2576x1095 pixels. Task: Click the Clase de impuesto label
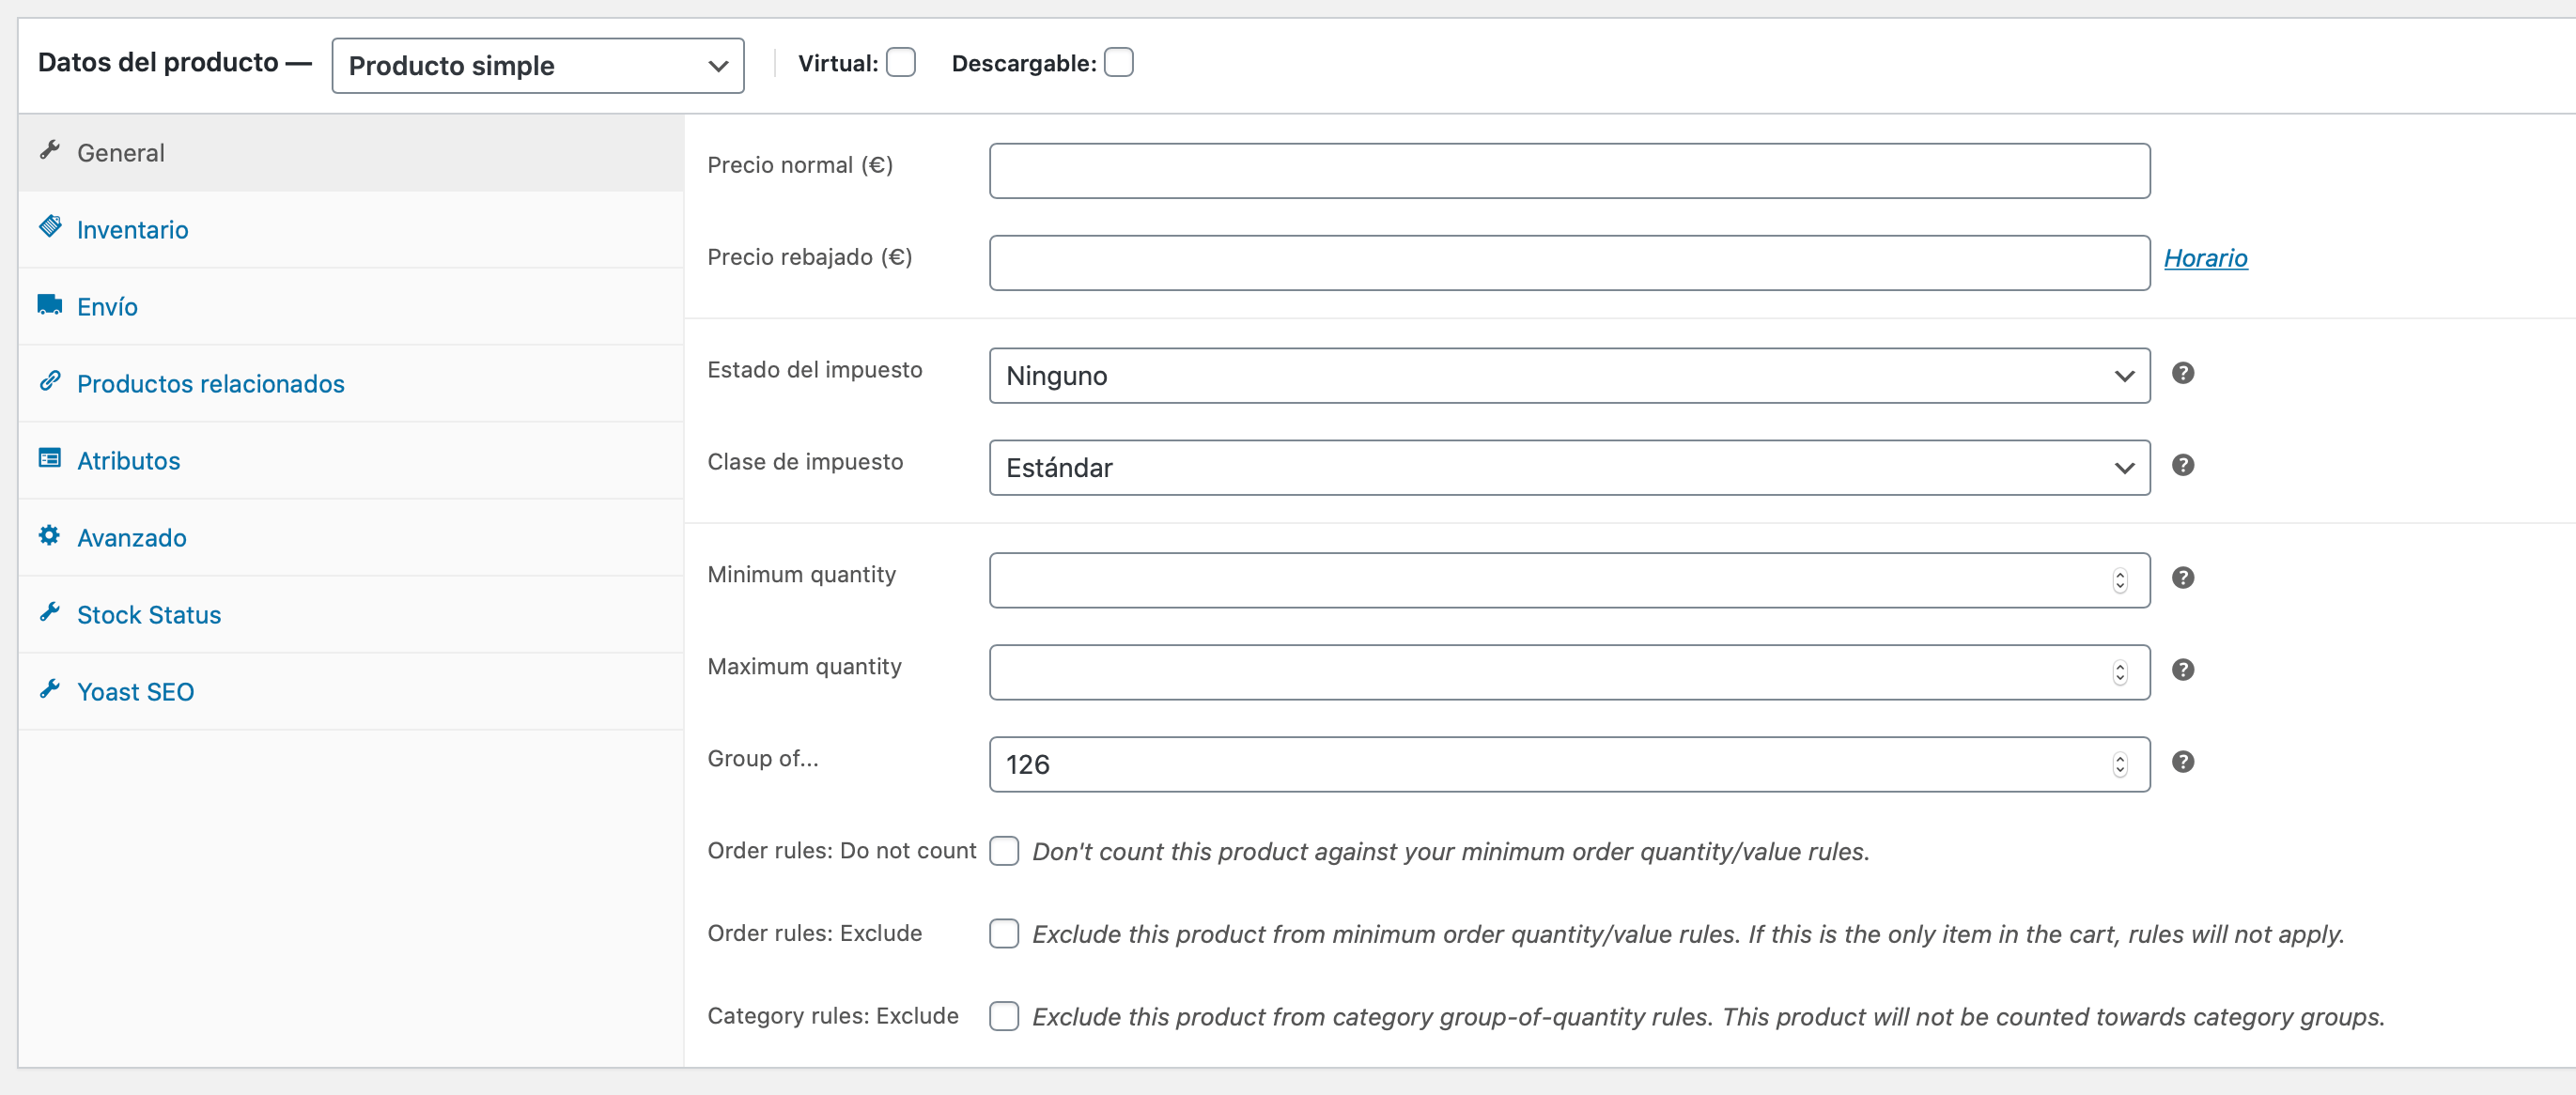point(805,462)
